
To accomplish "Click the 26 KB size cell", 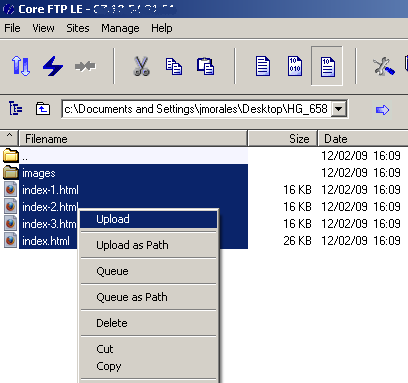I will click(297, 241).
